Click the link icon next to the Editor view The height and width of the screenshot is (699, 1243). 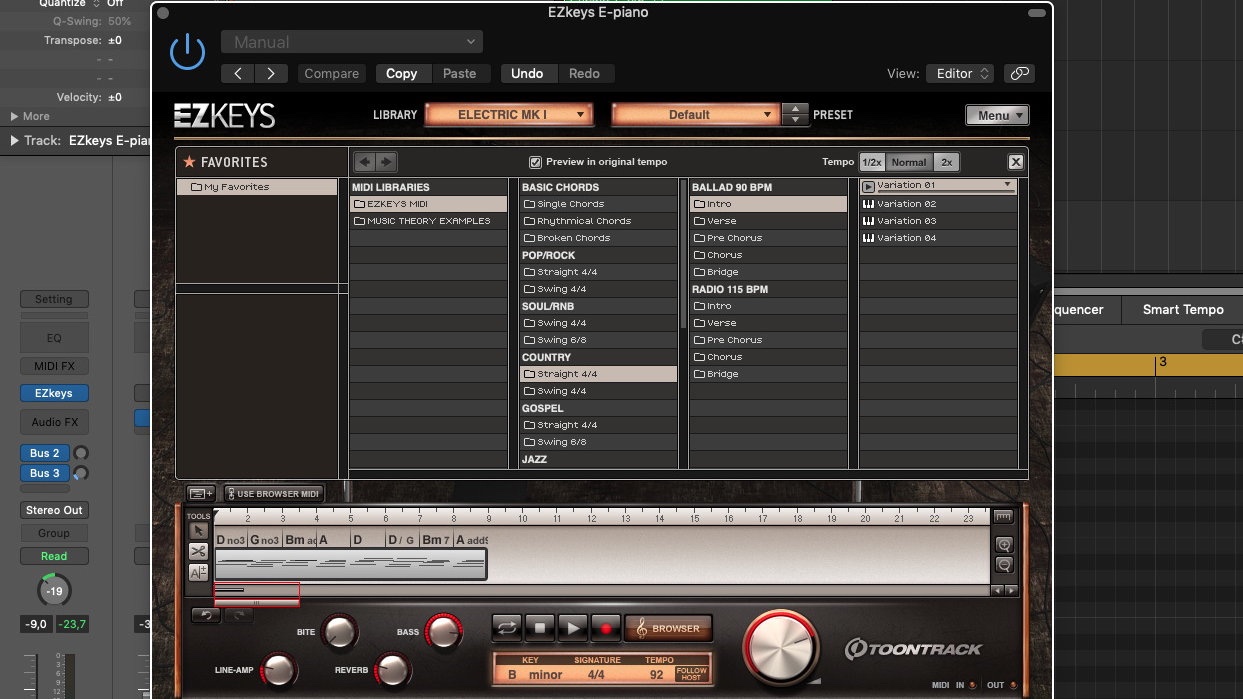pos(1019,73)
